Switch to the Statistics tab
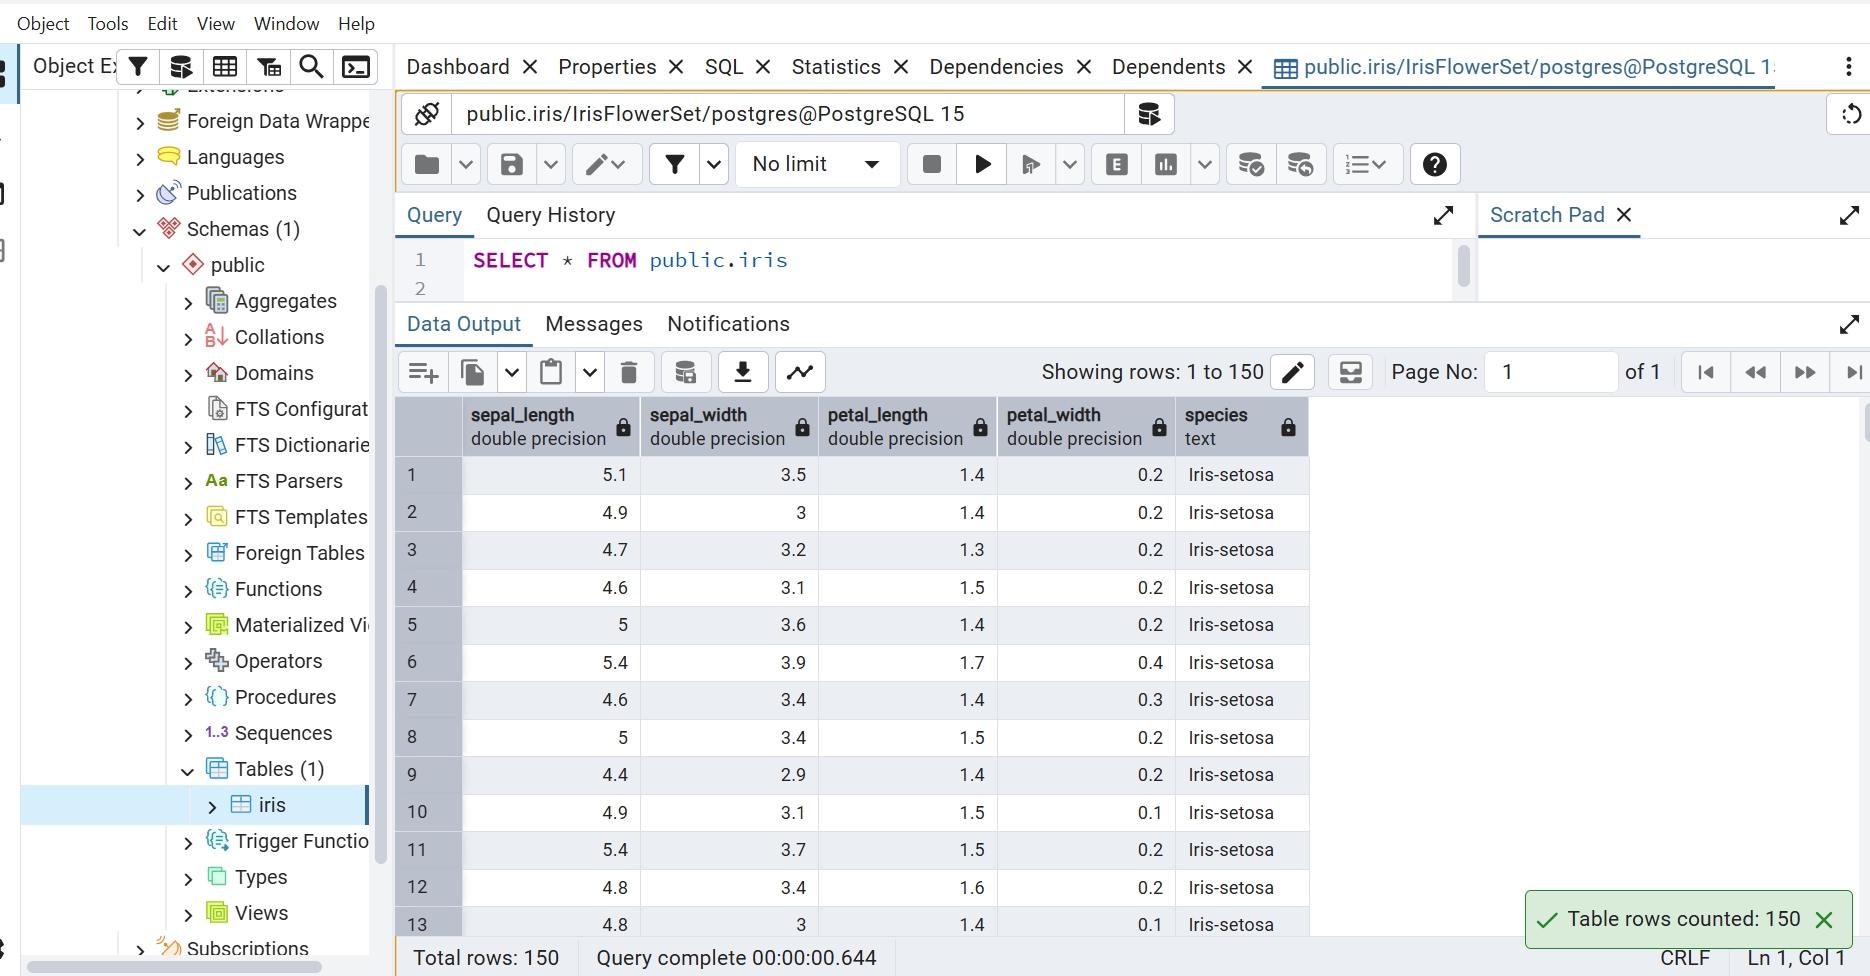 tap(836, 67)
